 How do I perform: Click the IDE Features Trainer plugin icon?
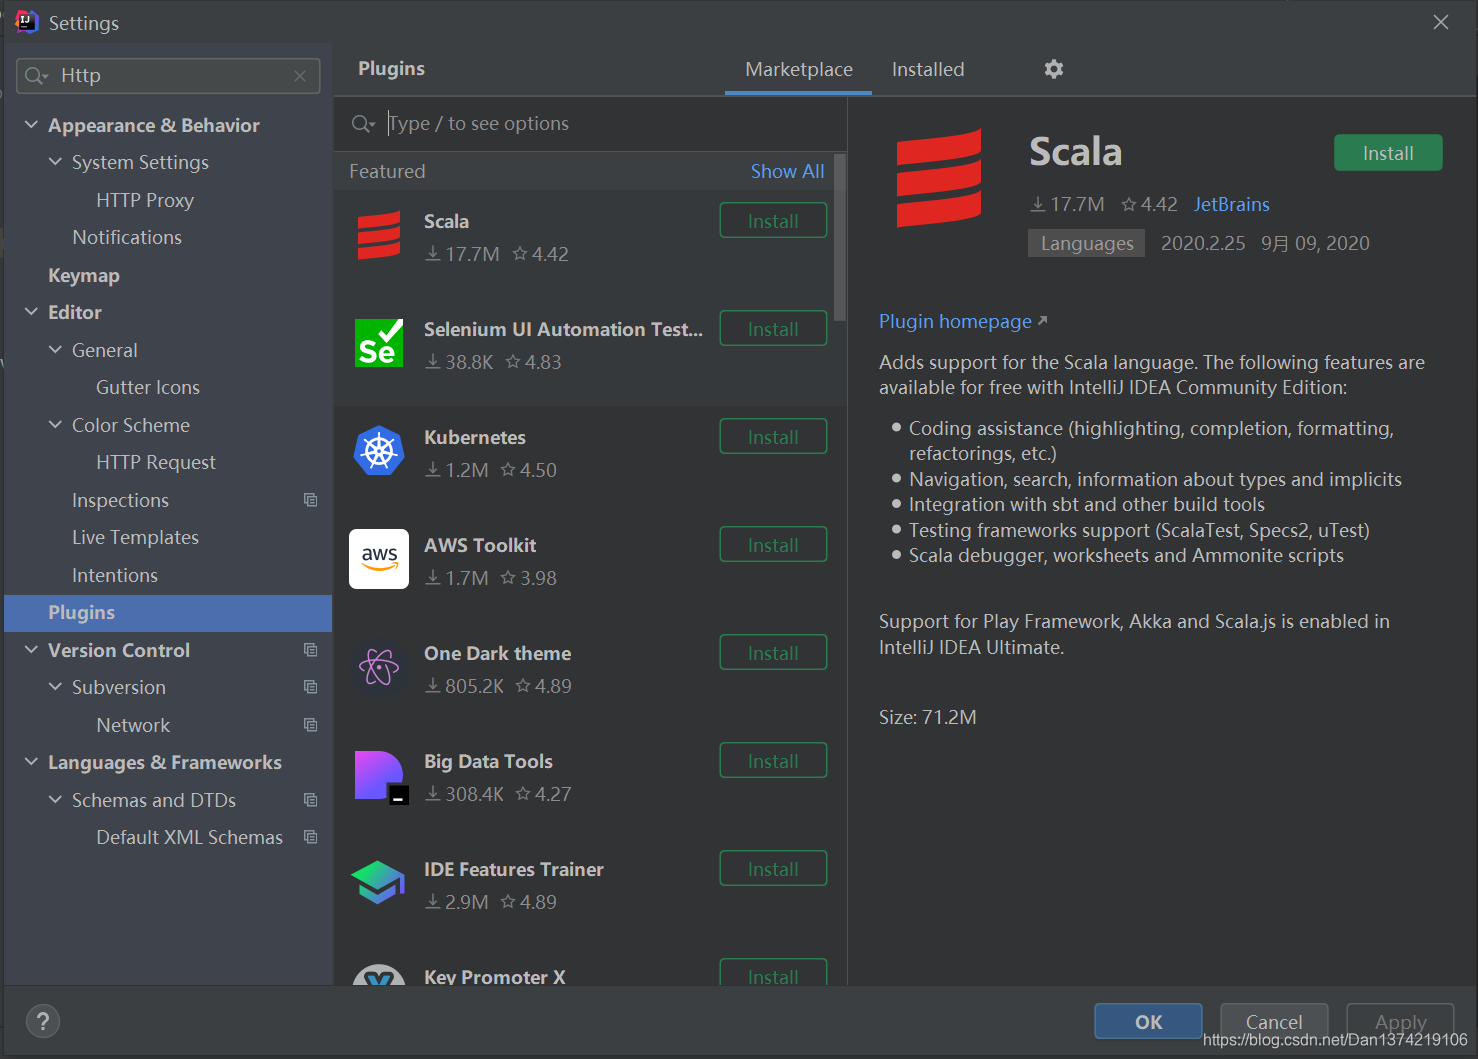pyautogui.click(x=378, y=882)
